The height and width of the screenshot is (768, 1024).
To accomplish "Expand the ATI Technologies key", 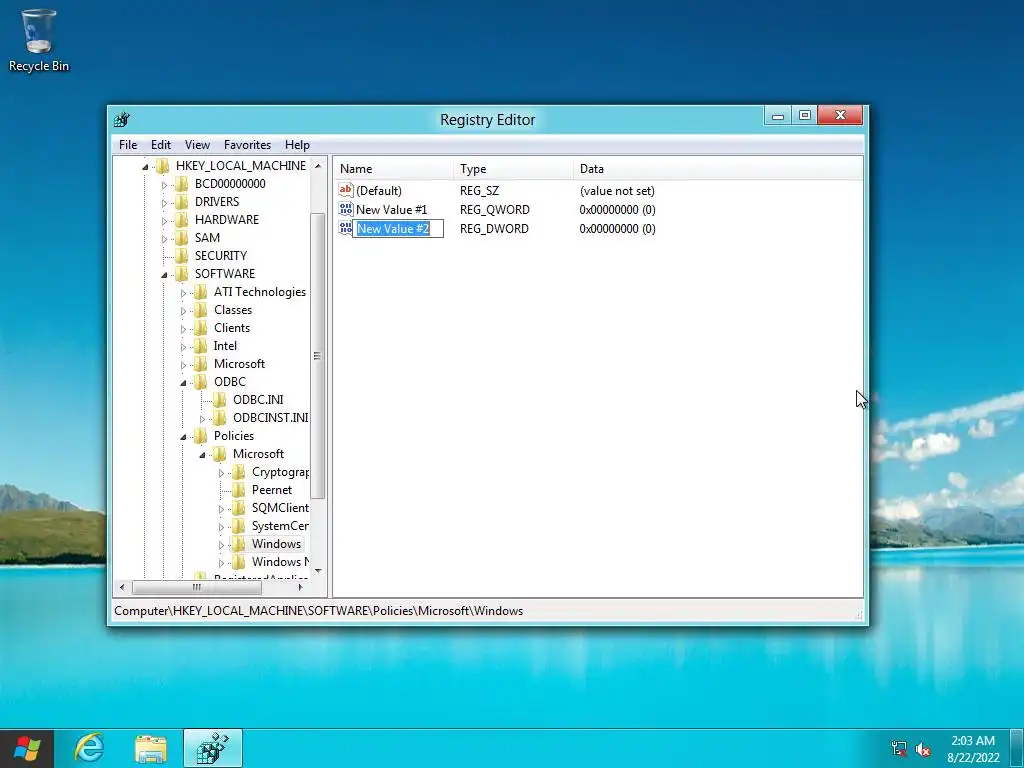I will click(184, 293).
